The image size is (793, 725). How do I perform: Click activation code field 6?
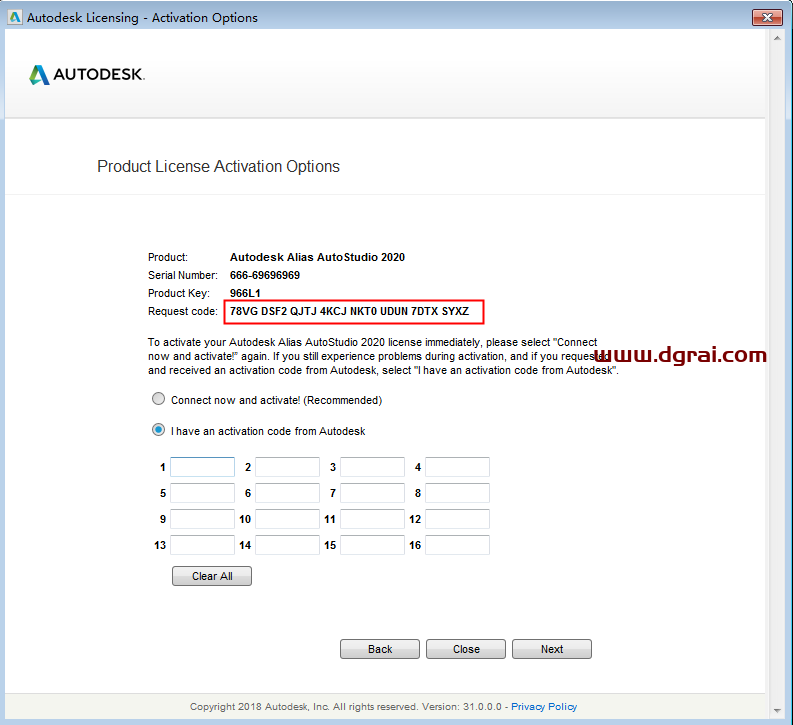click(x=287, y=493)
